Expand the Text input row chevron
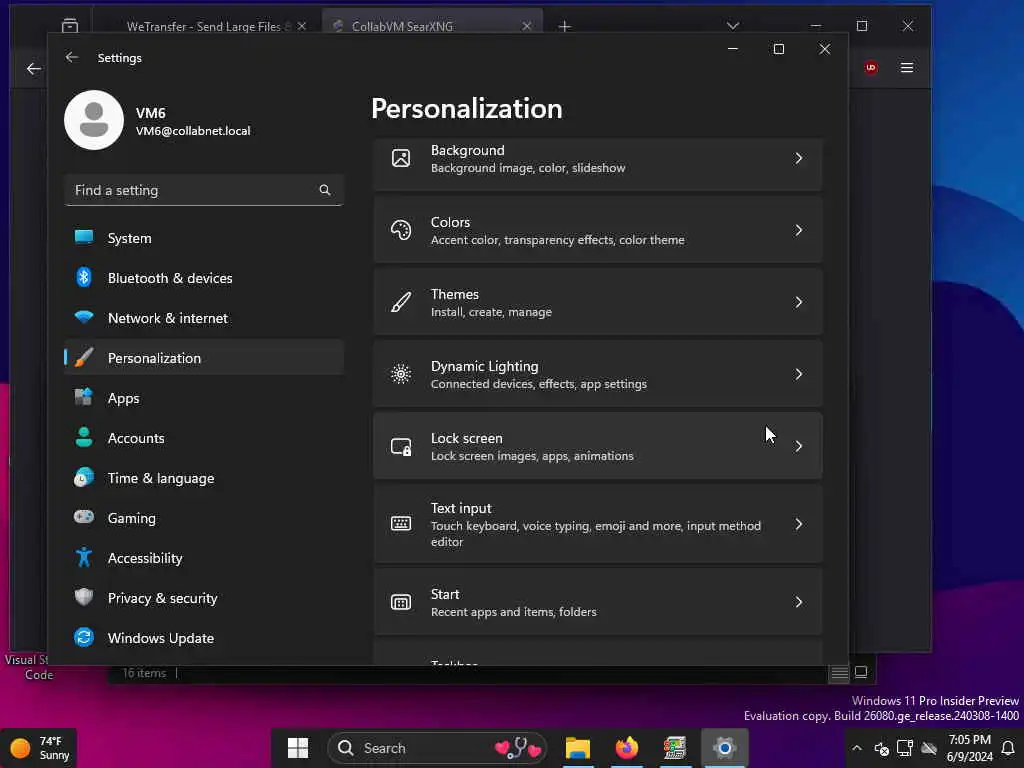1024x768 pixels. (x=799, y=524)
